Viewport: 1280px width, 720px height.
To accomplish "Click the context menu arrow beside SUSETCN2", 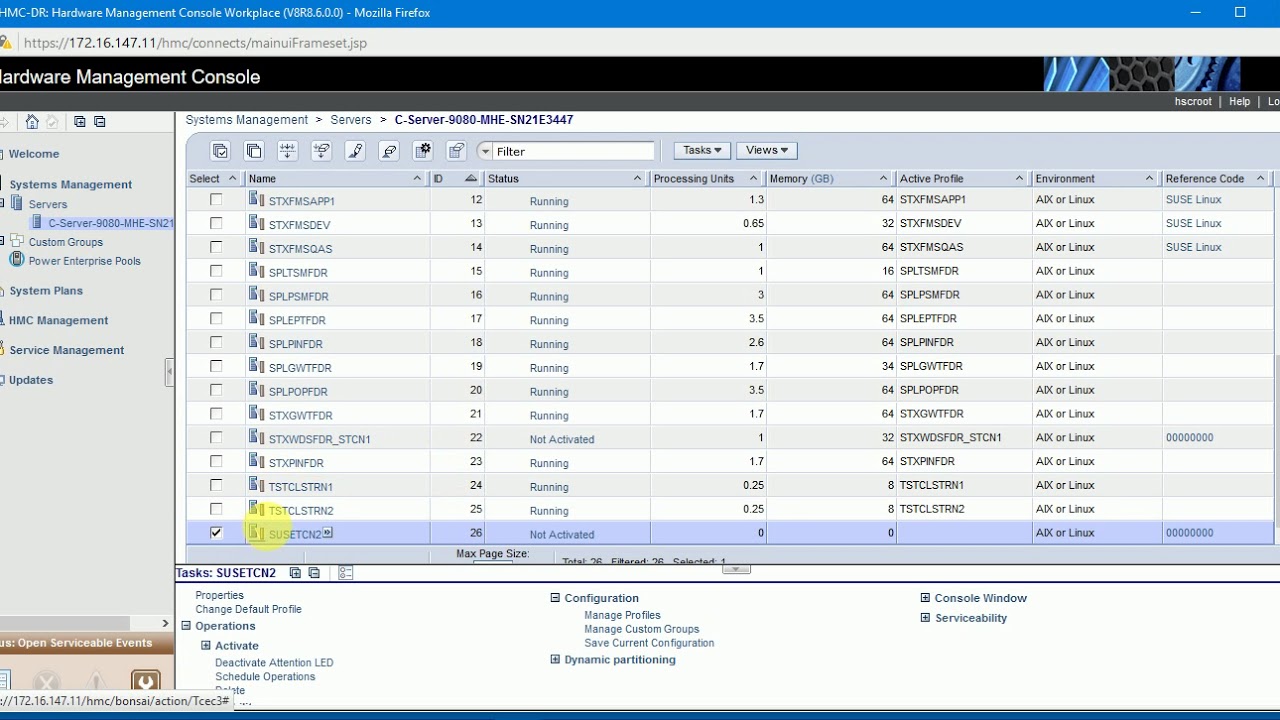I will [x=327, y=533].
